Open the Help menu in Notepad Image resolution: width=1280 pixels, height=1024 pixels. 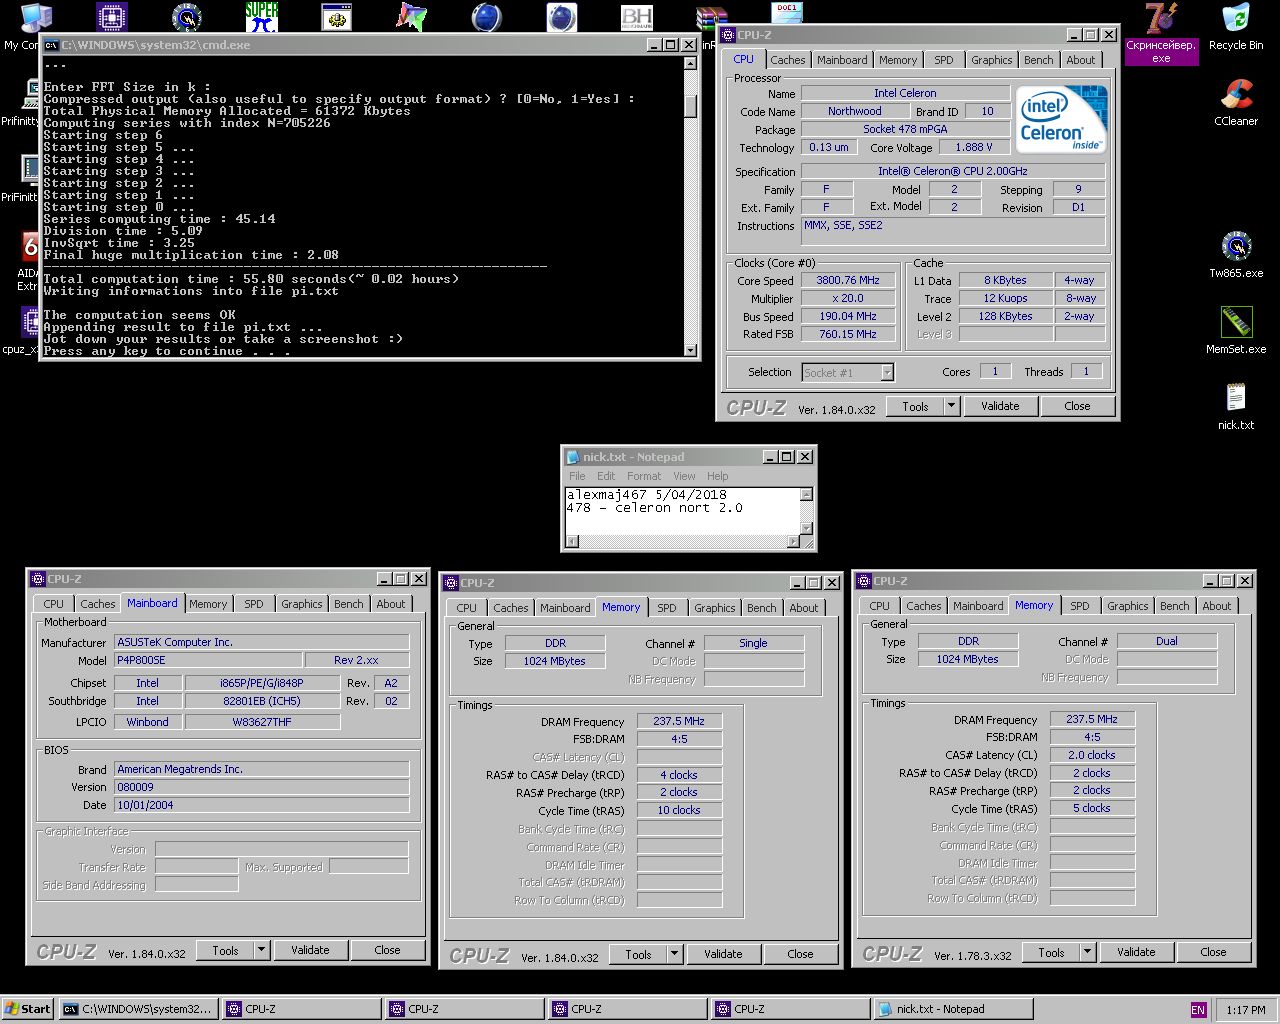(x=718, y=476)
